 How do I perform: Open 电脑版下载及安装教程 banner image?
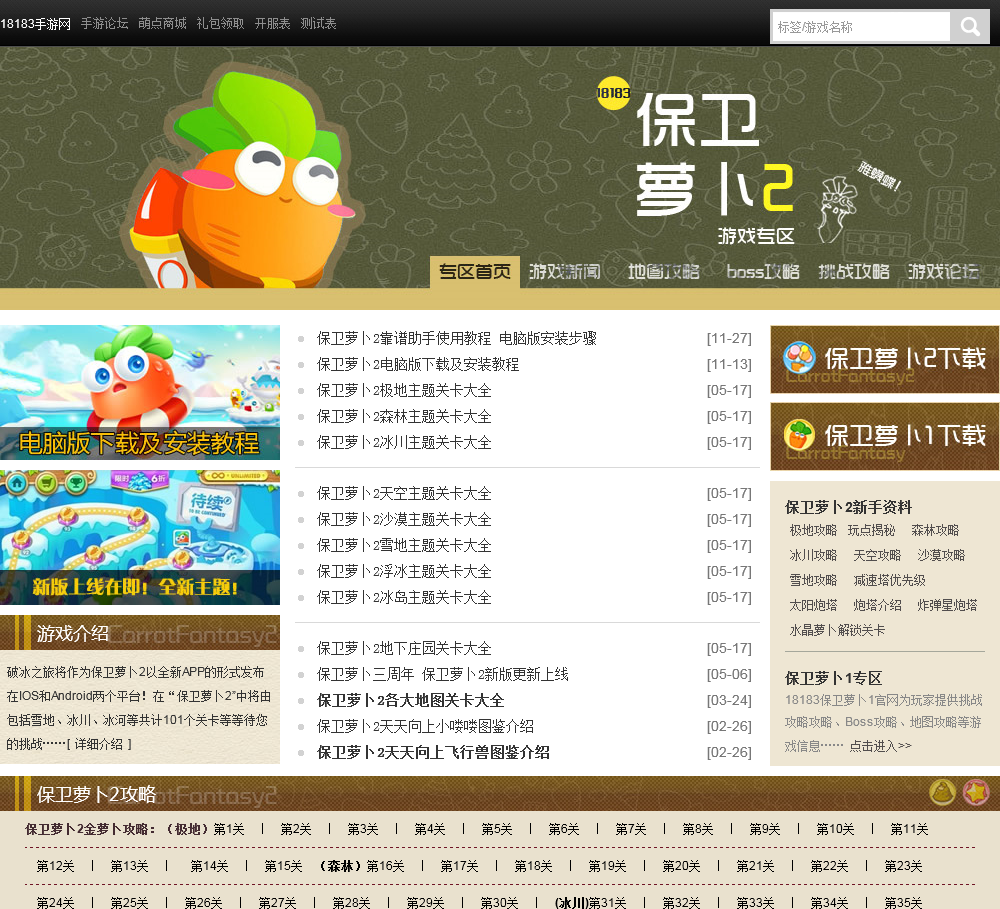coord(140,392)
